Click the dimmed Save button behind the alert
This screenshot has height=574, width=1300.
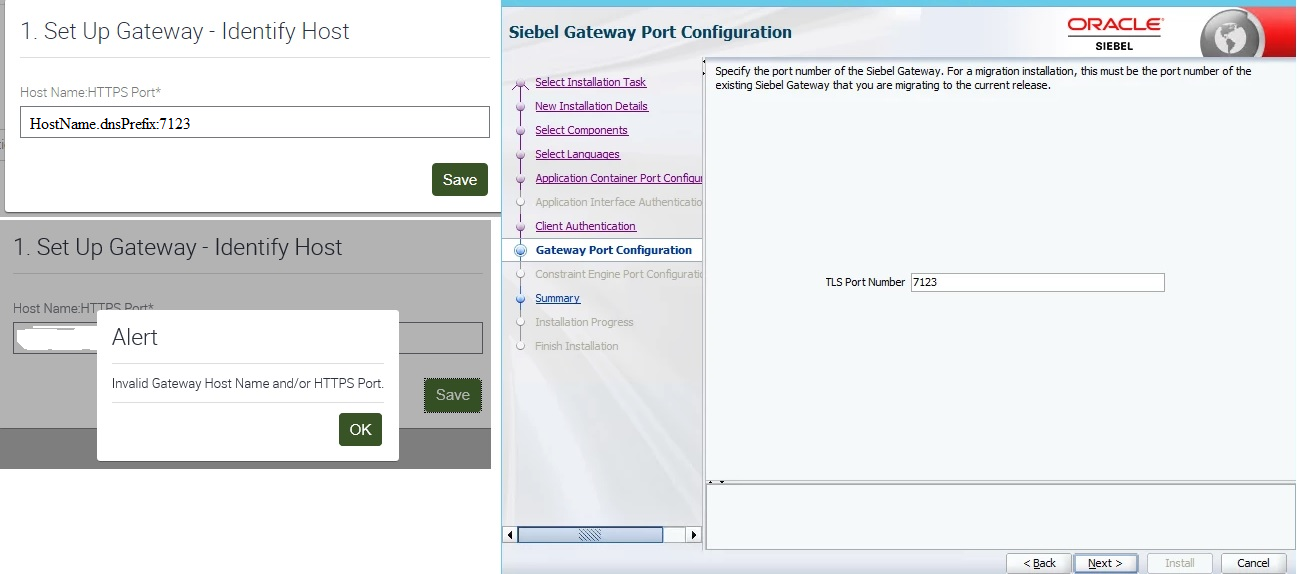coord(453,395)
